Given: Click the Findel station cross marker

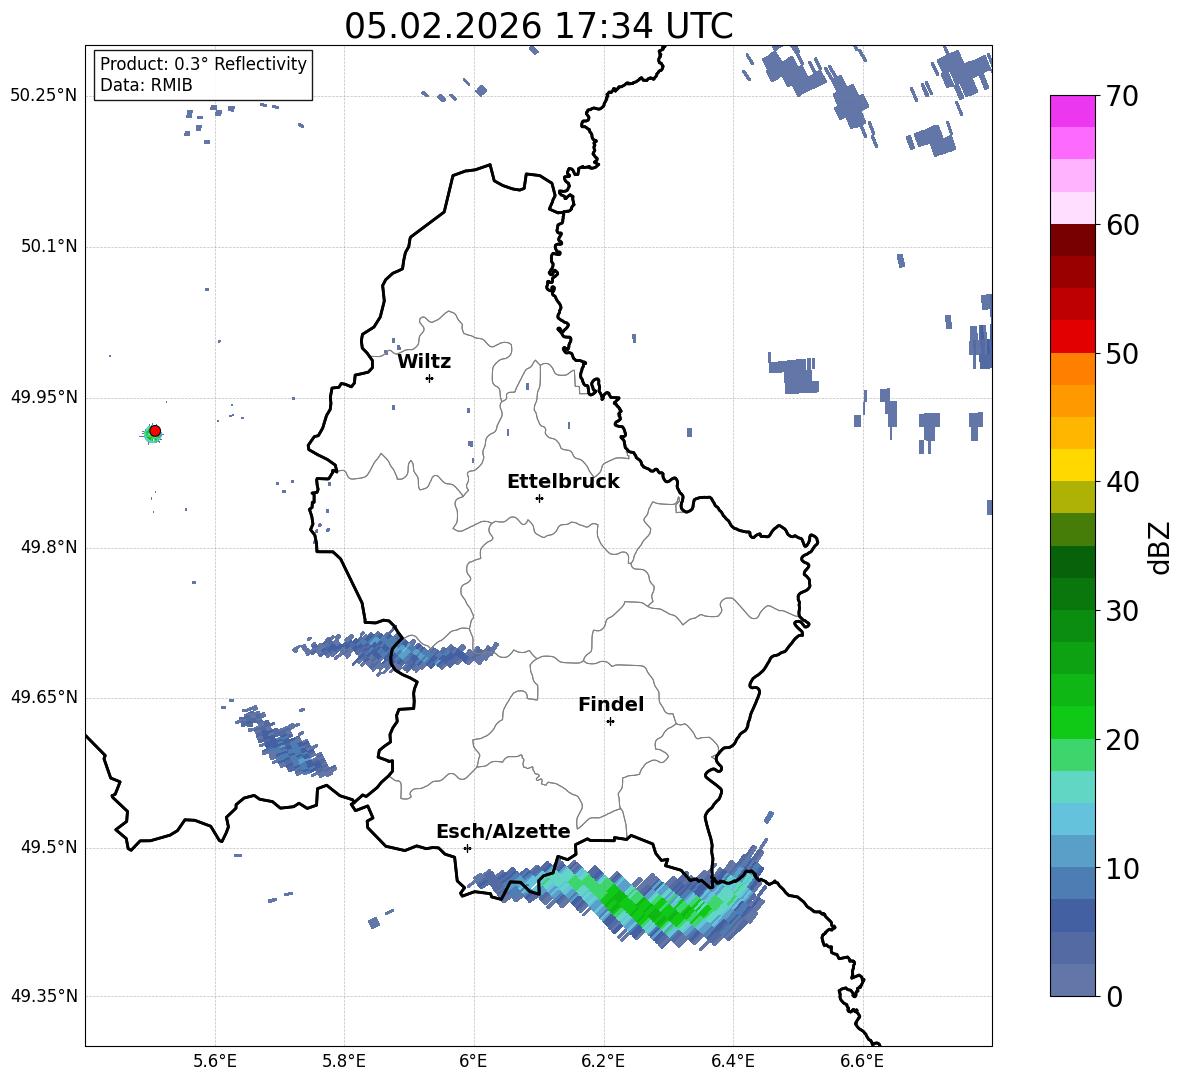Looking at the screenshot, I should [x=610, y=722].
